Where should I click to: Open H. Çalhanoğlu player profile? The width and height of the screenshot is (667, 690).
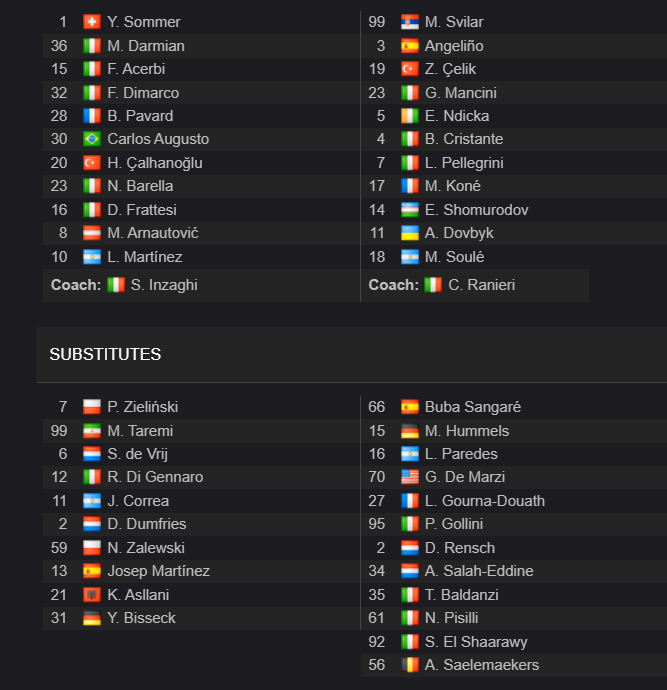155,163
